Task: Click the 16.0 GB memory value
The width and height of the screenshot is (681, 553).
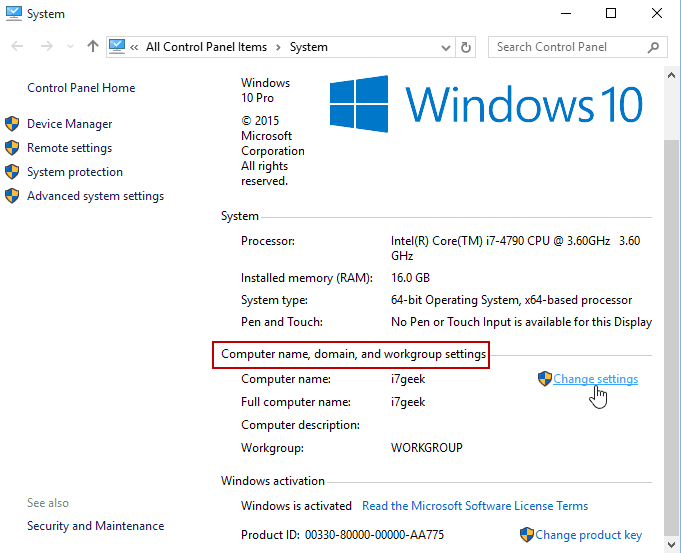Action: click(410, 278)
